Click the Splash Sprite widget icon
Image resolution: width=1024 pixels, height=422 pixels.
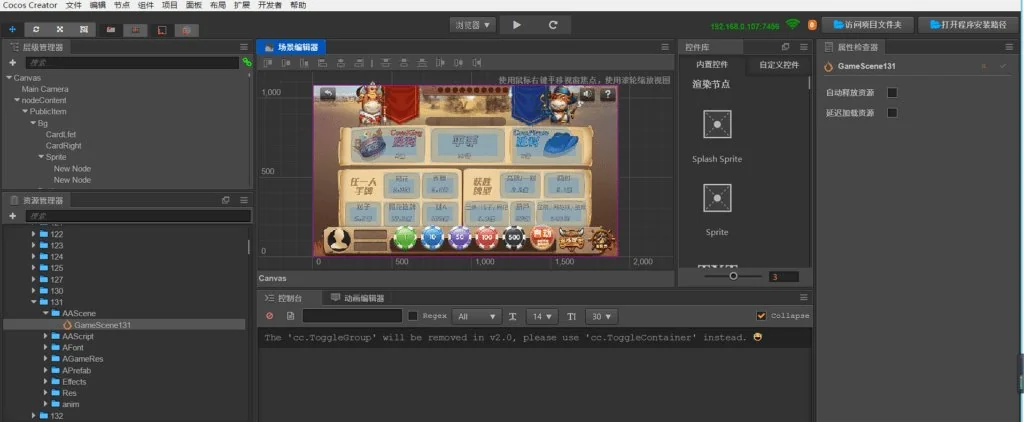[x=716, y=125]
